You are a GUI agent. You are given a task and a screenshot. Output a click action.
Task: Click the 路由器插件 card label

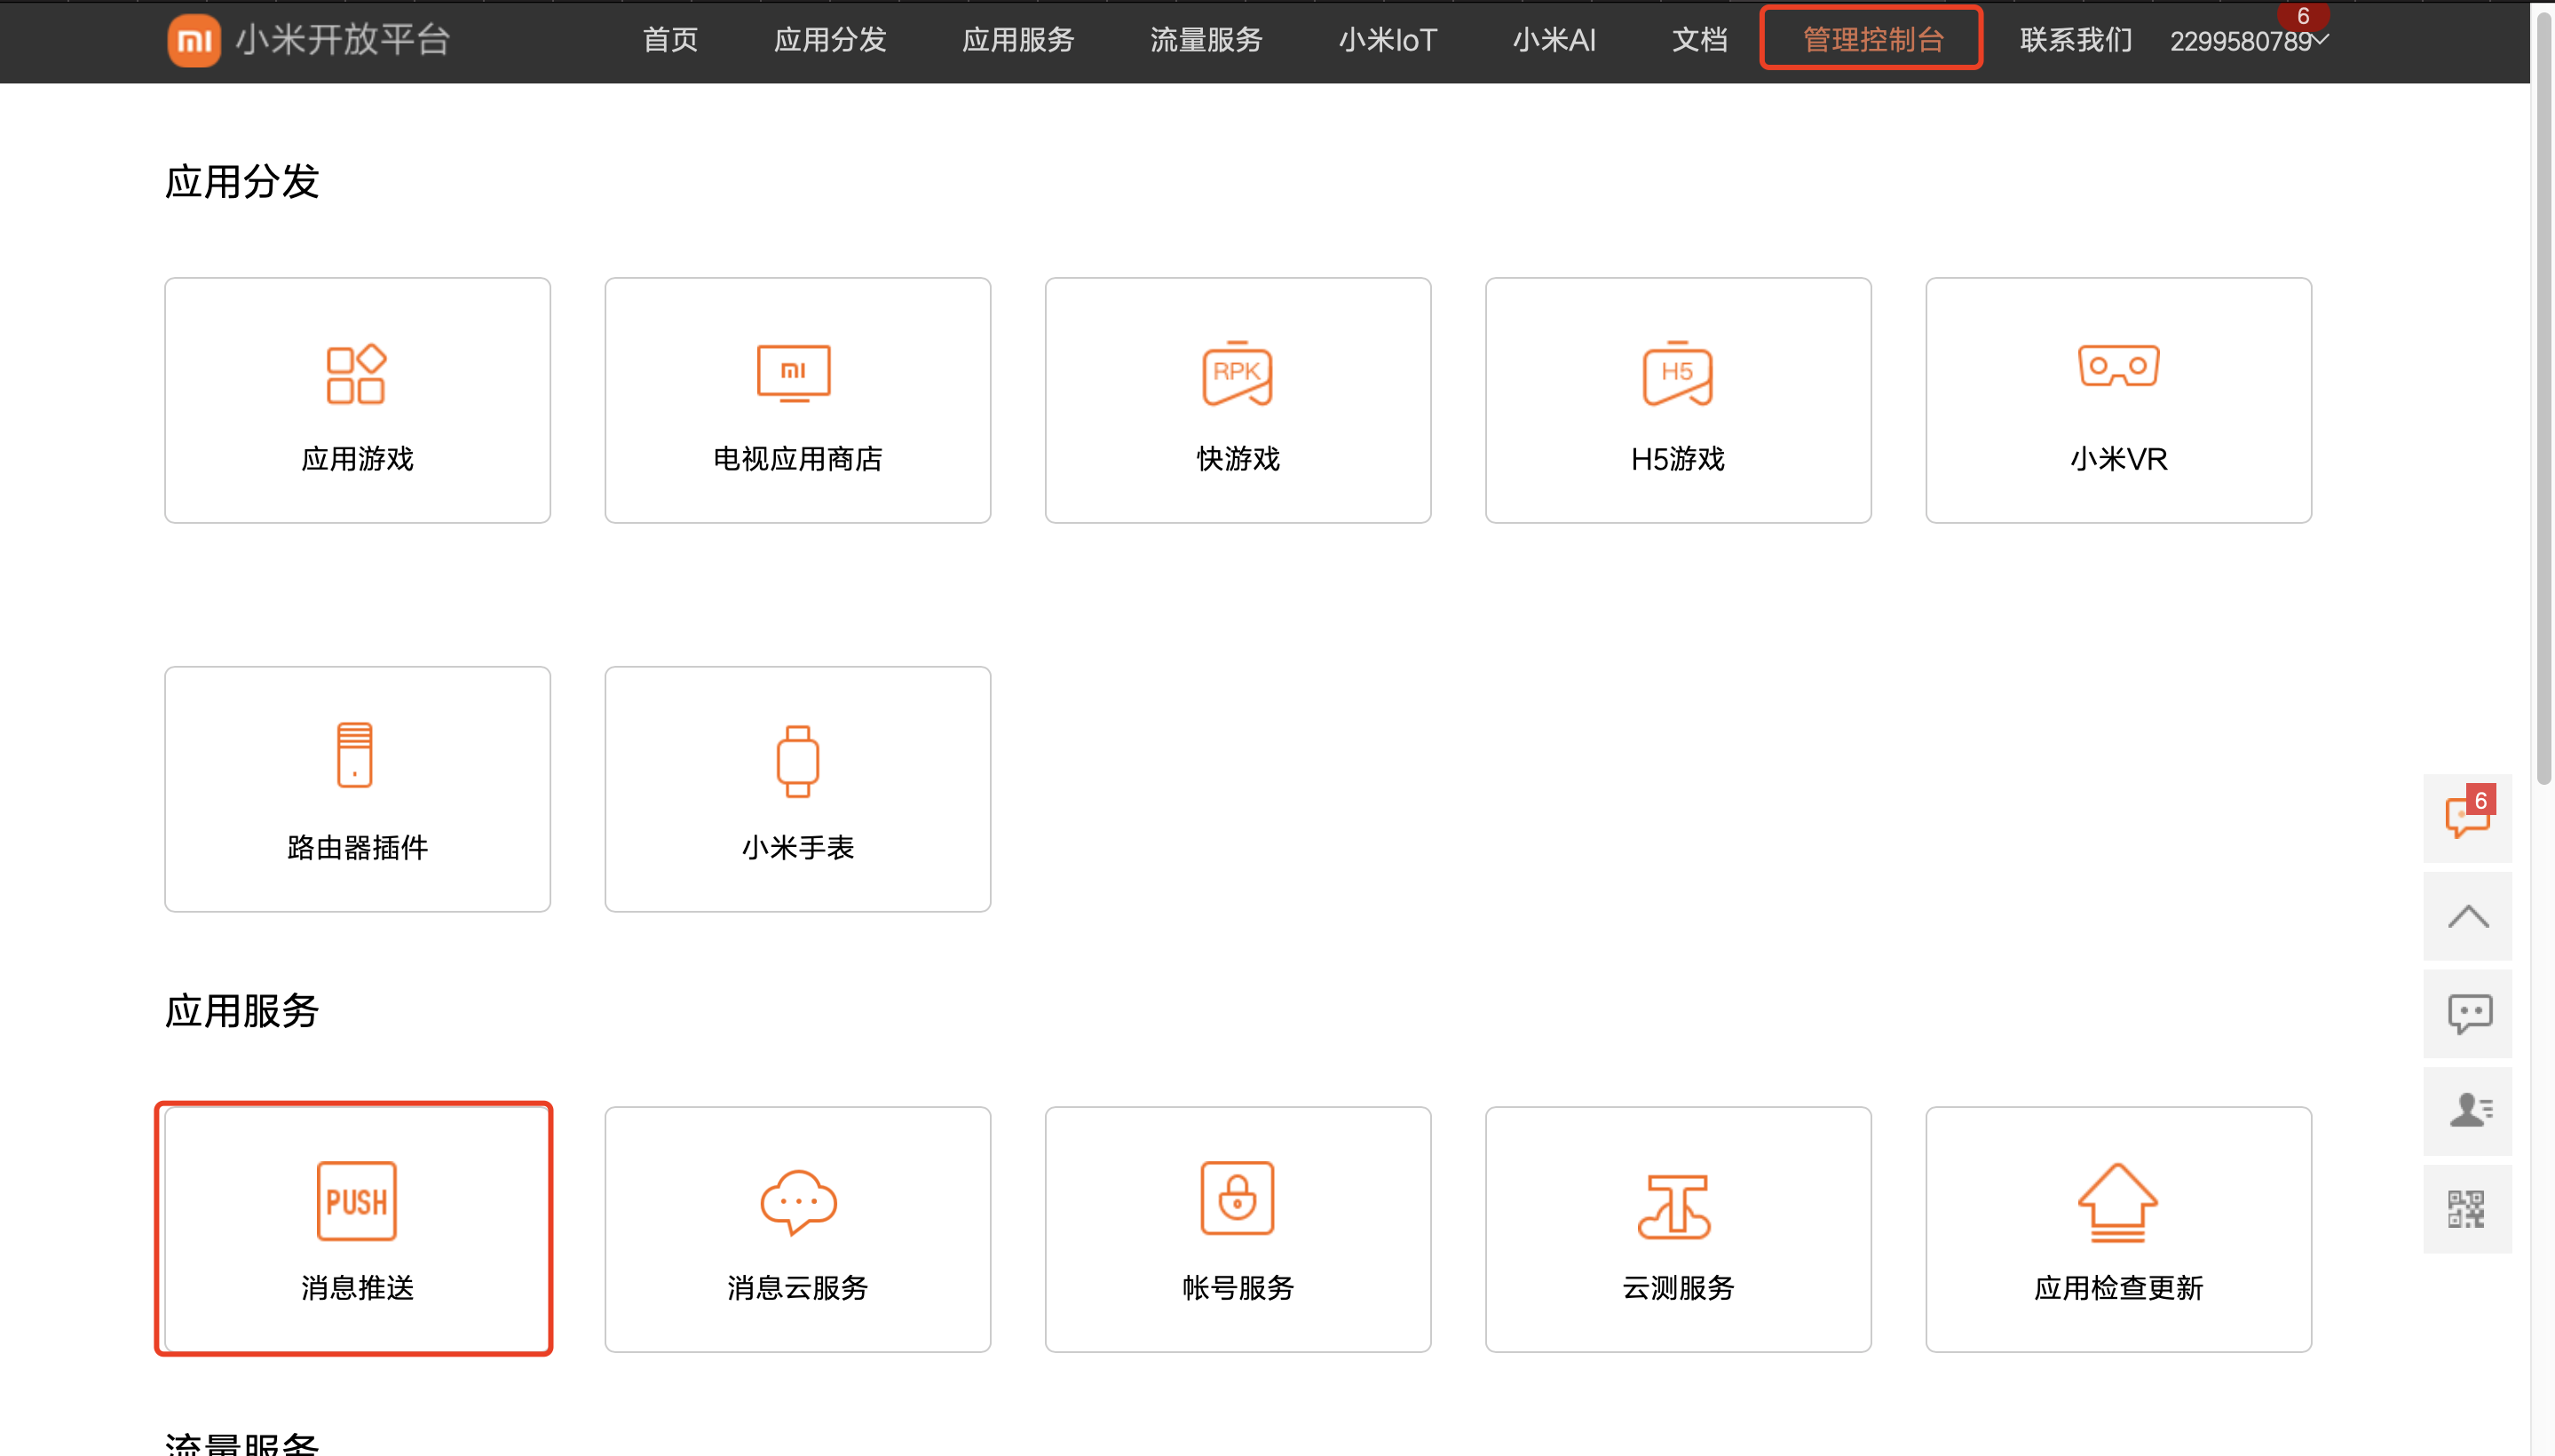tap(357, 848)
